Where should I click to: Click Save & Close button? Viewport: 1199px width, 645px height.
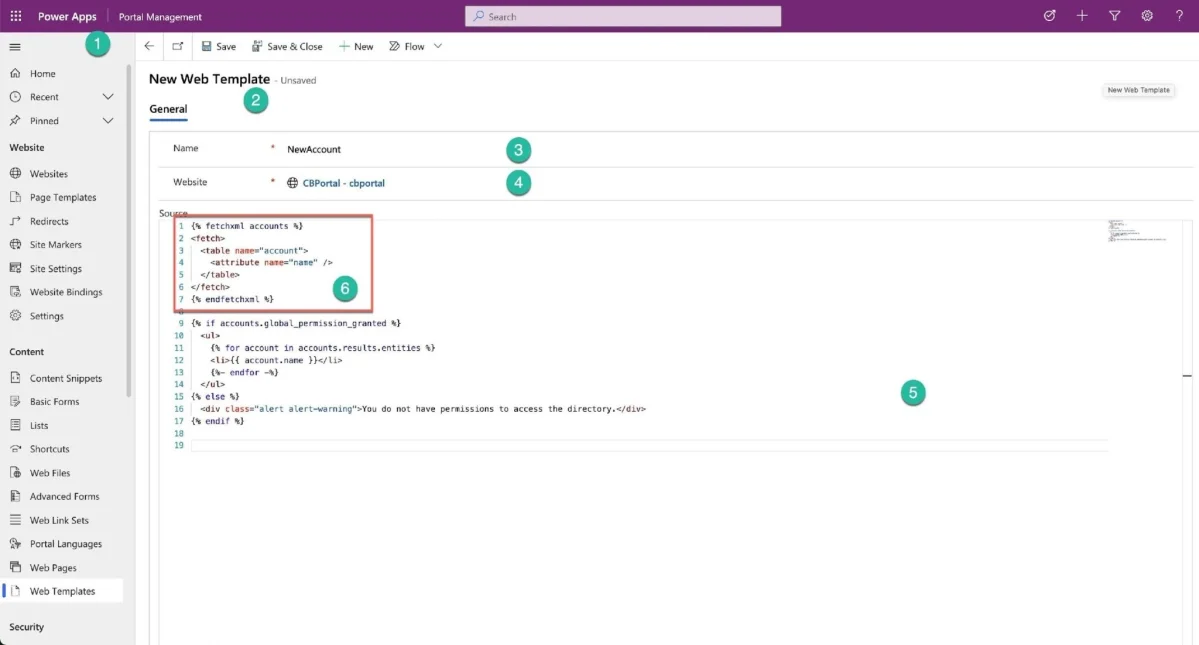pos(288,46)
